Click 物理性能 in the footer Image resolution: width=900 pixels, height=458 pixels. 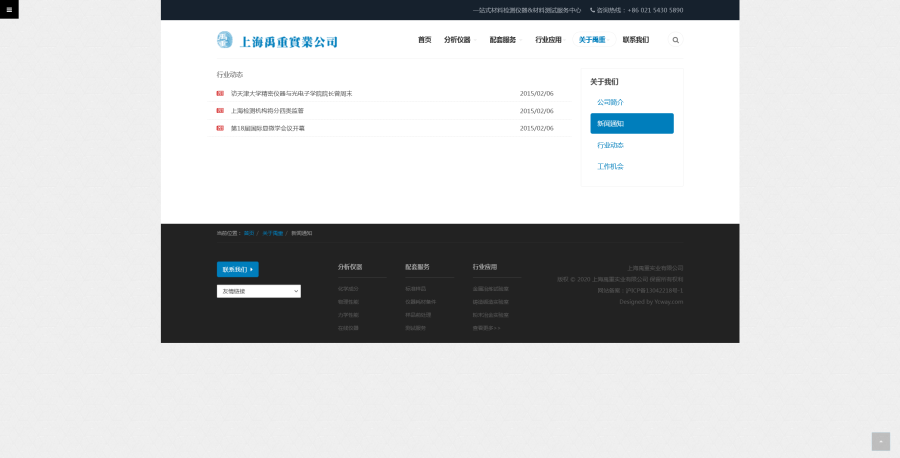(348, 302)
